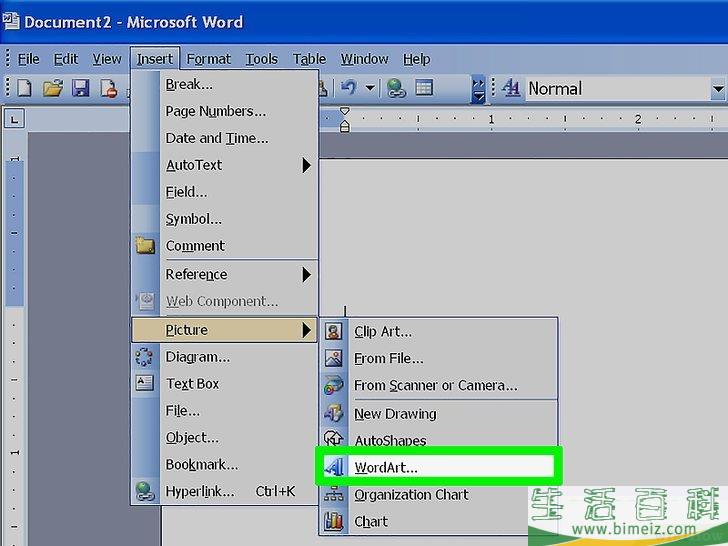Image resolution: width=728 pixels, height=546 pixels.
Task: Click the From File picture icon
Action: click(x=333, y=358)
